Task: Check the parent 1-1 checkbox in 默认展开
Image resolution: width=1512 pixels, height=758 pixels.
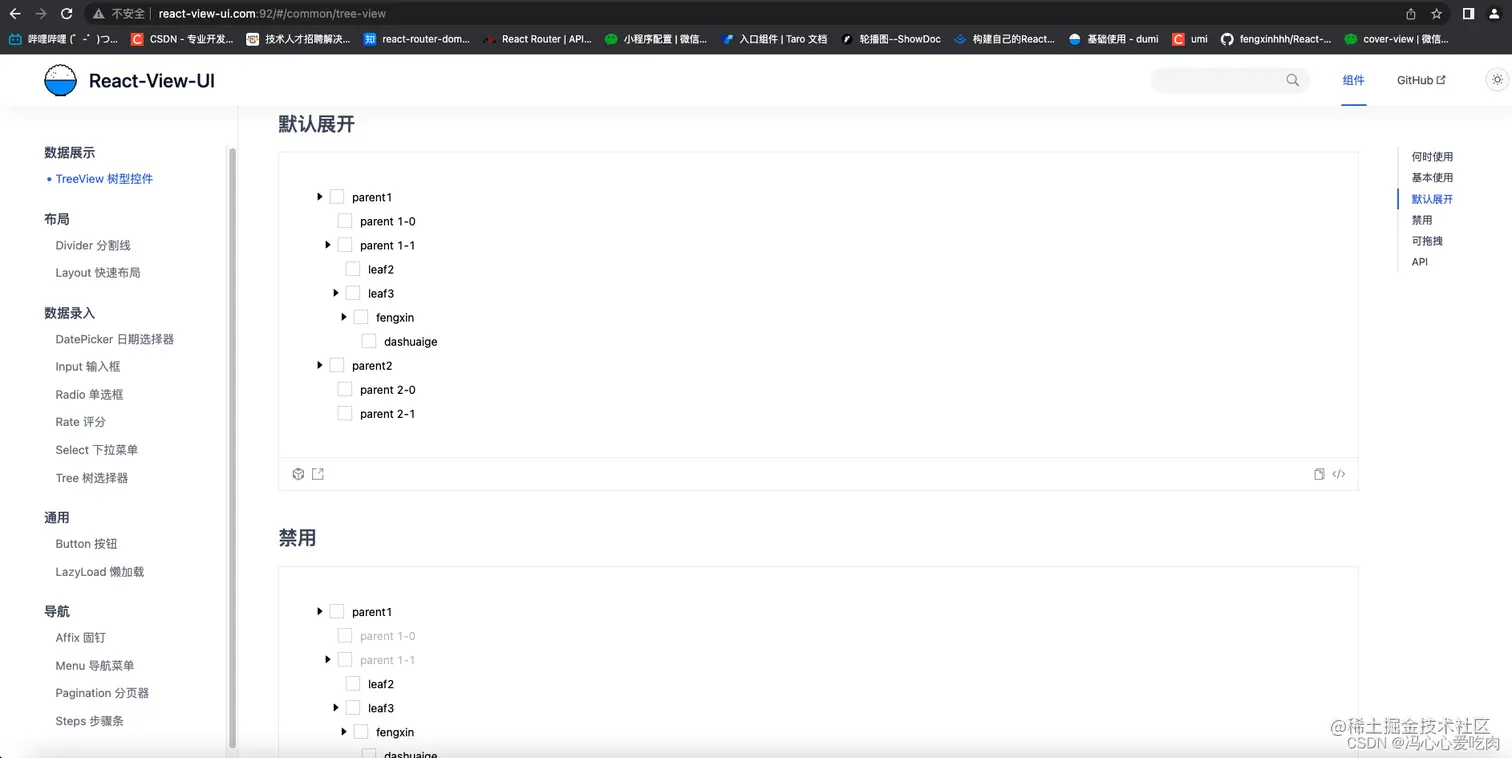Action: pyautogui.click(x=345, y=245)
